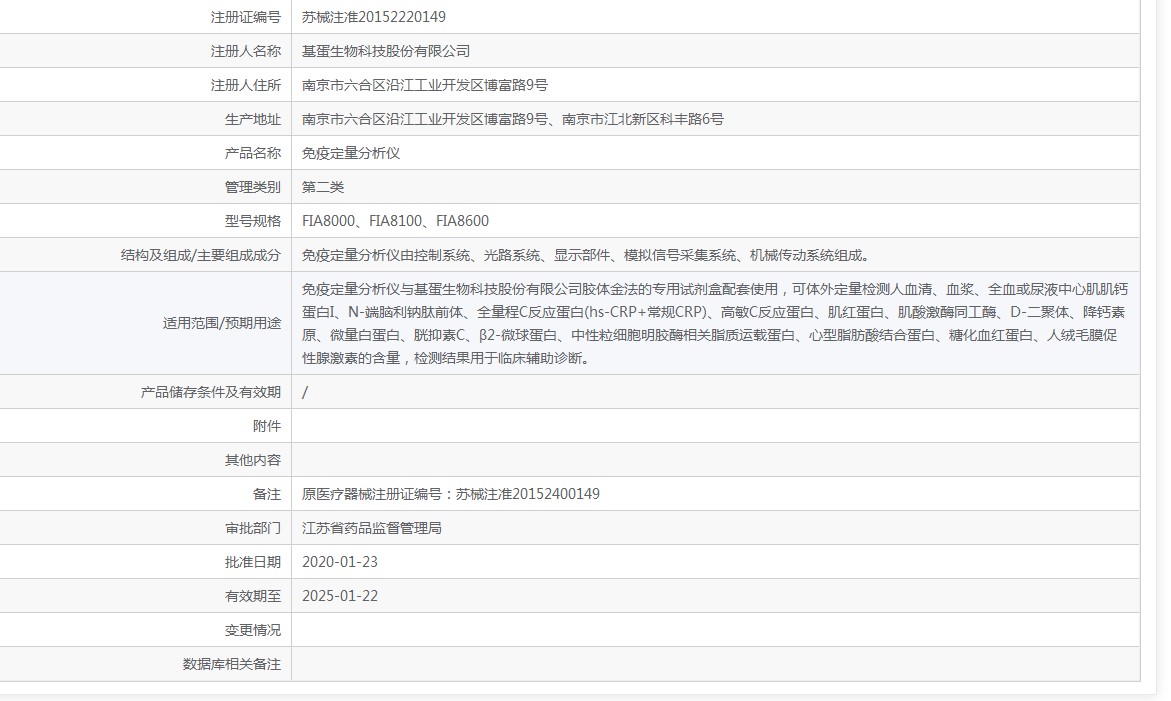Screen dimensions: 1171x701
Task: Select the slash value for storage conditions
Action: (305, 392)
